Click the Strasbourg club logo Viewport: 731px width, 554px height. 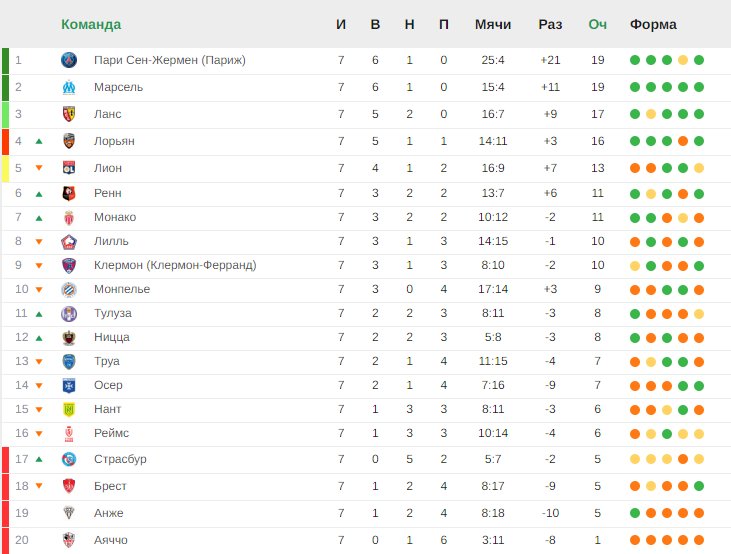click(x=69, y=459)
